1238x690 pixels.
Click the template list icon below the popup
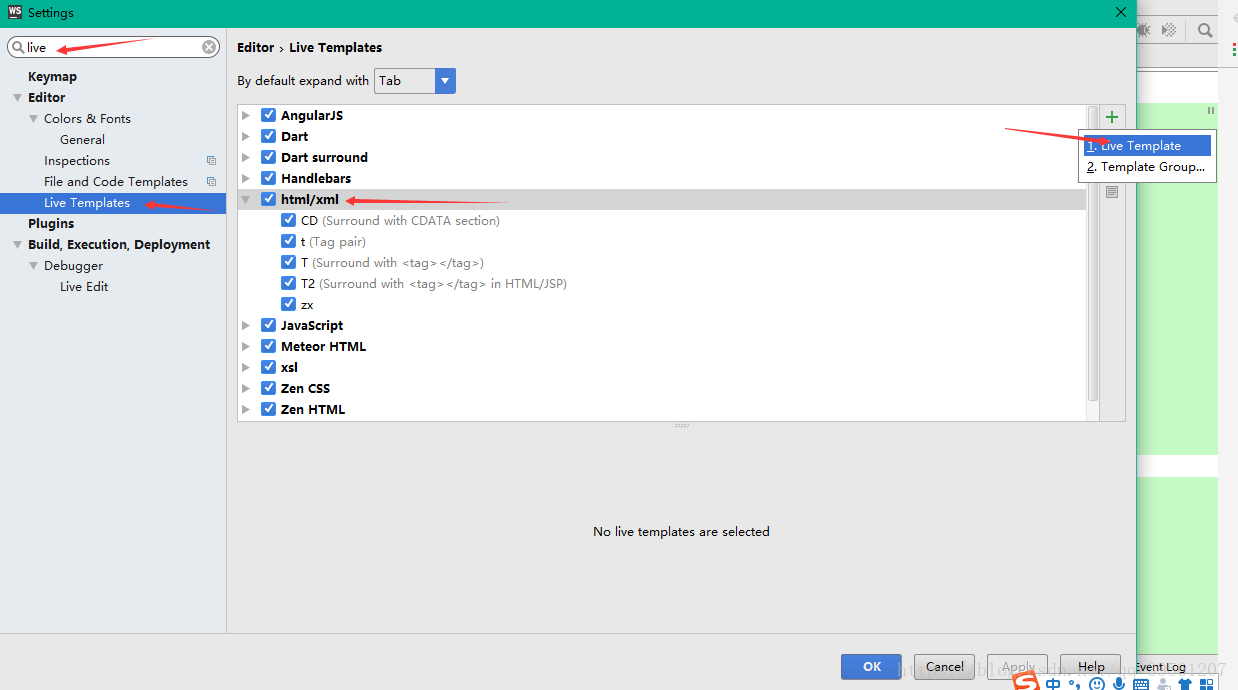(x=1112, y=192)
